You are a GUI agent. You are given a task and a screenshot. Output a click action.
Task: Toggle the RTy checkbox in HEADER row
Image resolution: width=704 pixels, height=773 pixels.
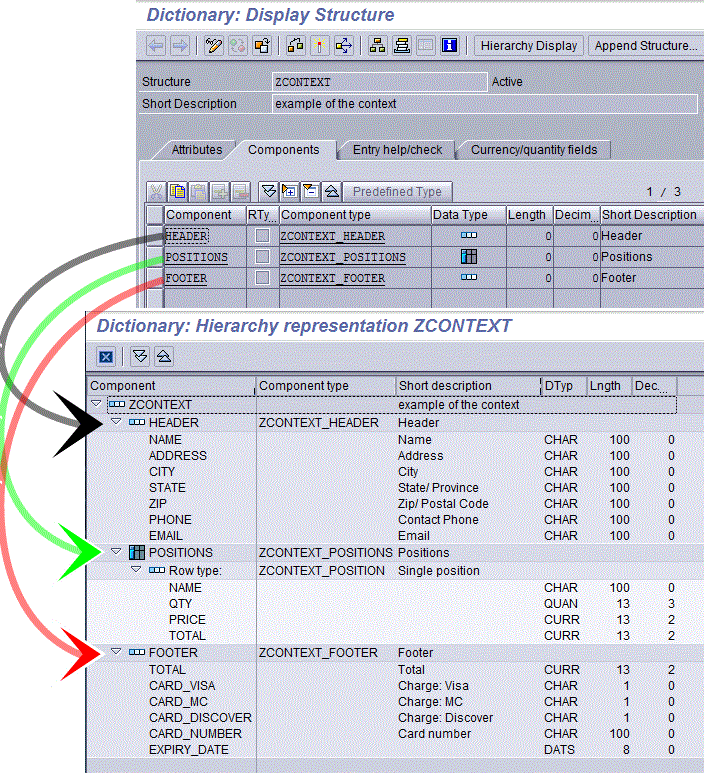tap(262, 236)
